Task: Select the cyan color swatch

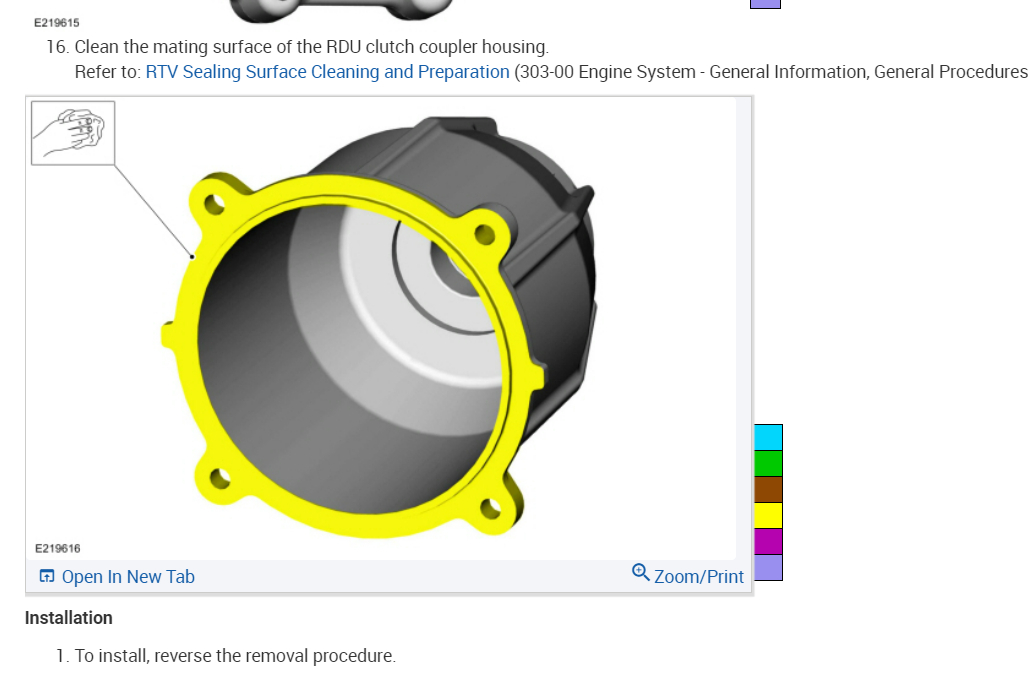Action: click(768, 437)
